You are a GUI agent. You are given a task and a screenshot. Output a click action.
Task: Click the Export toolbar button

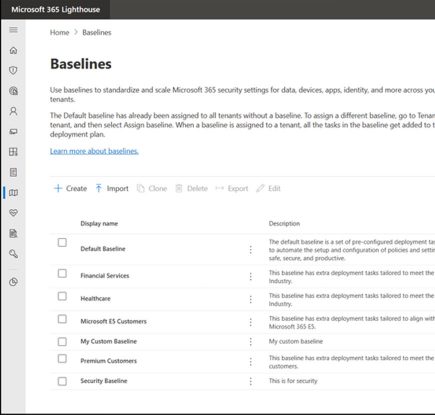pos(232,188)
